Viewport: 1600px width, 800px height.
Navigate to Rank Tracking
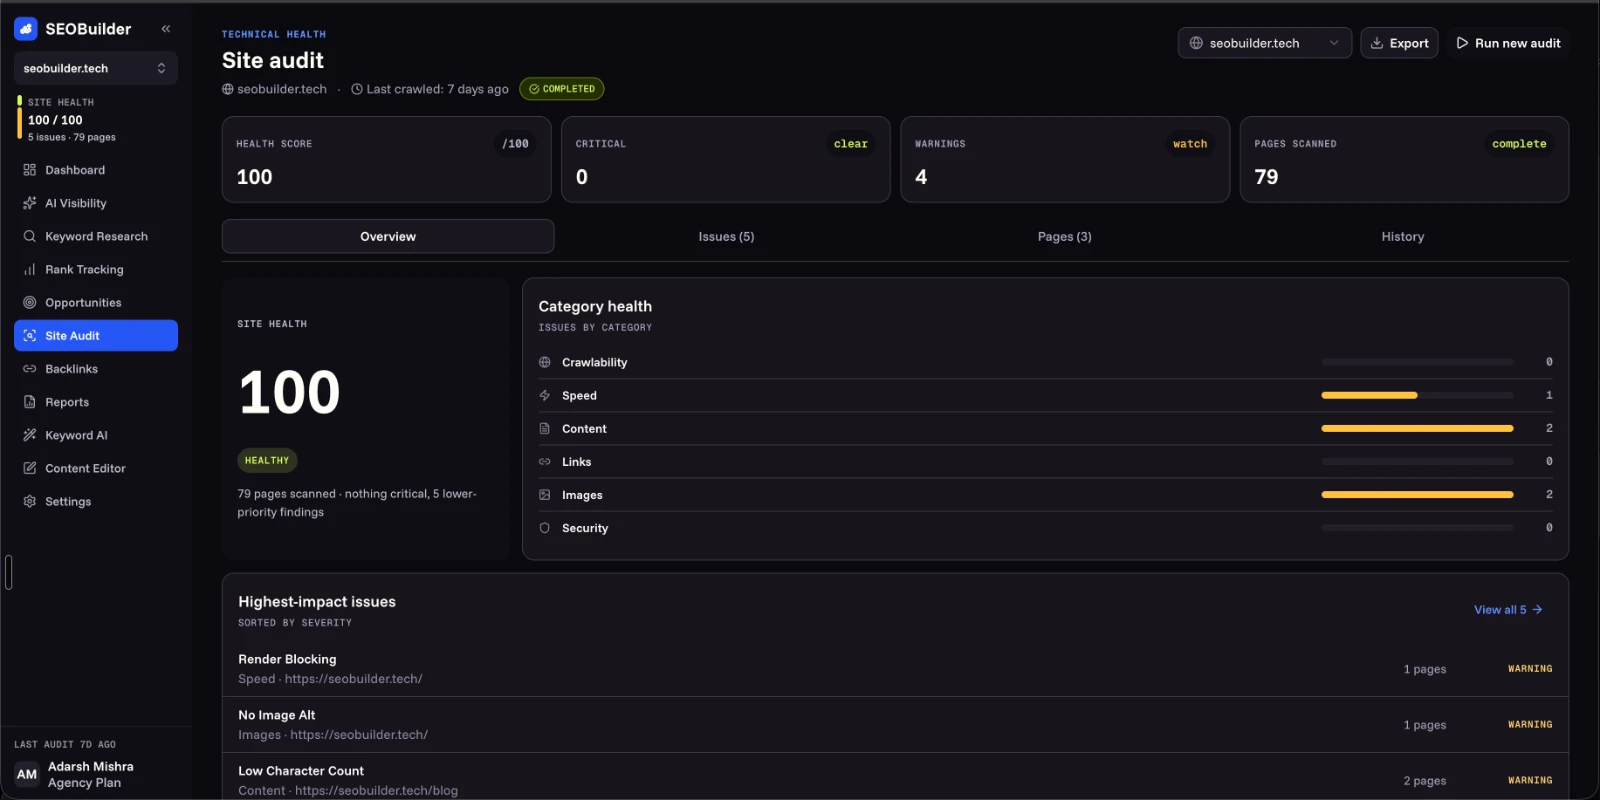tap(96, 269)
